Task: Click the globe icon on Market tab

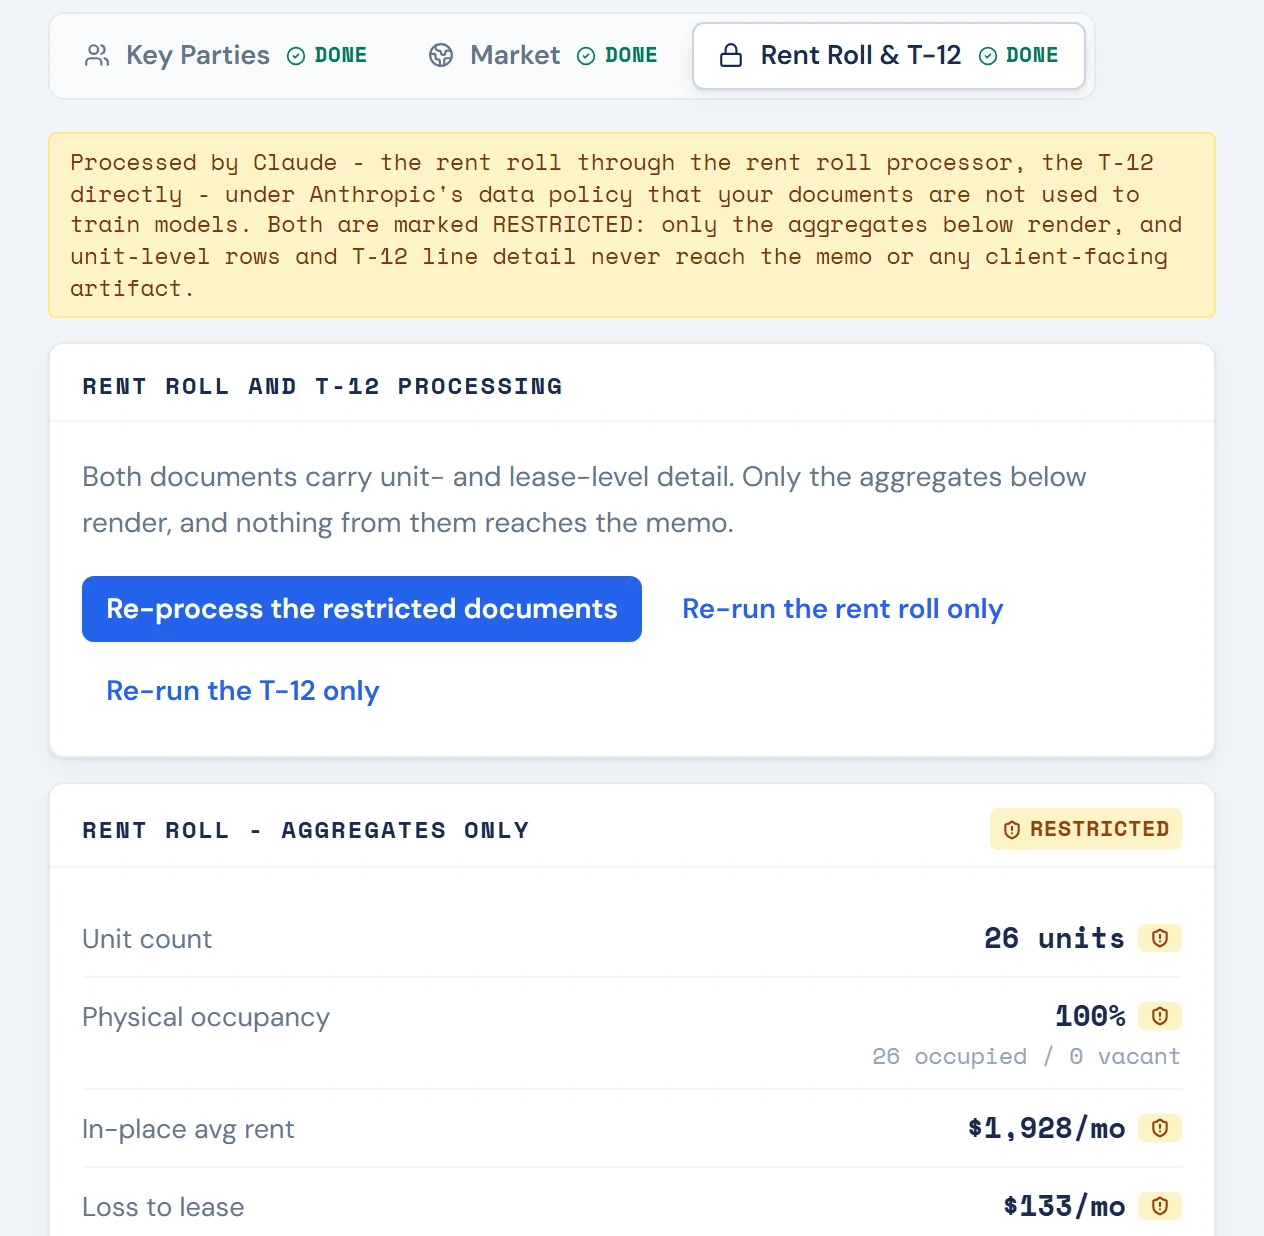Action: [x=441, y=56]
